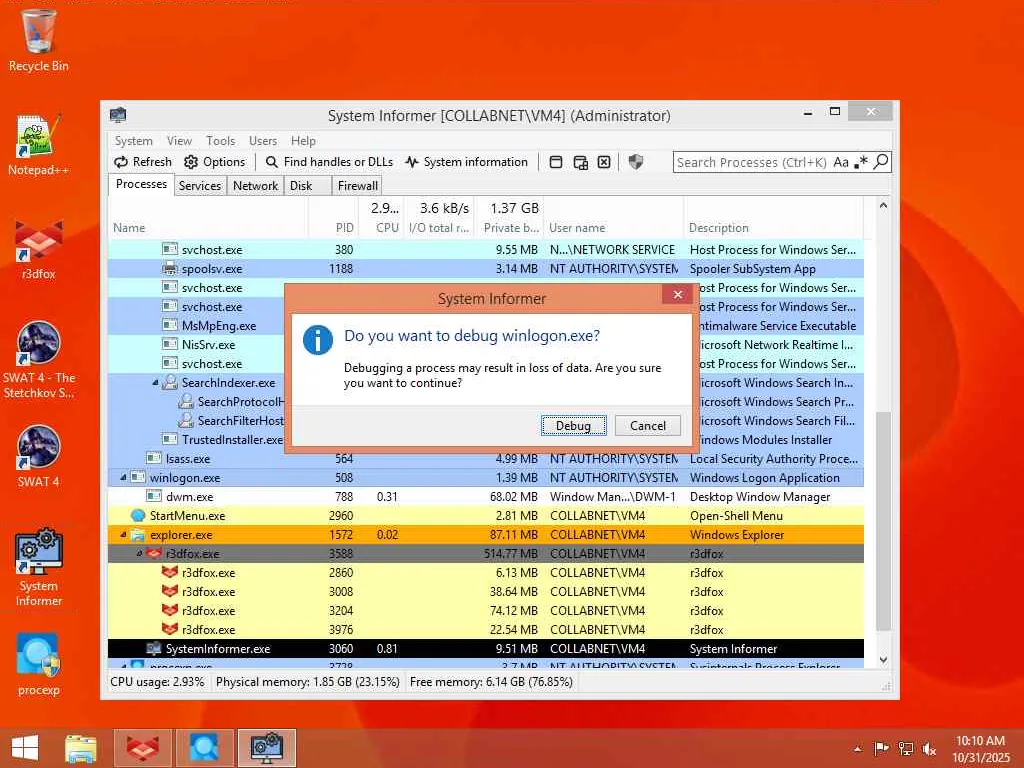Select the dwm.exe process row
This screenshot has height=768, width=1024.
coord(486,497)
